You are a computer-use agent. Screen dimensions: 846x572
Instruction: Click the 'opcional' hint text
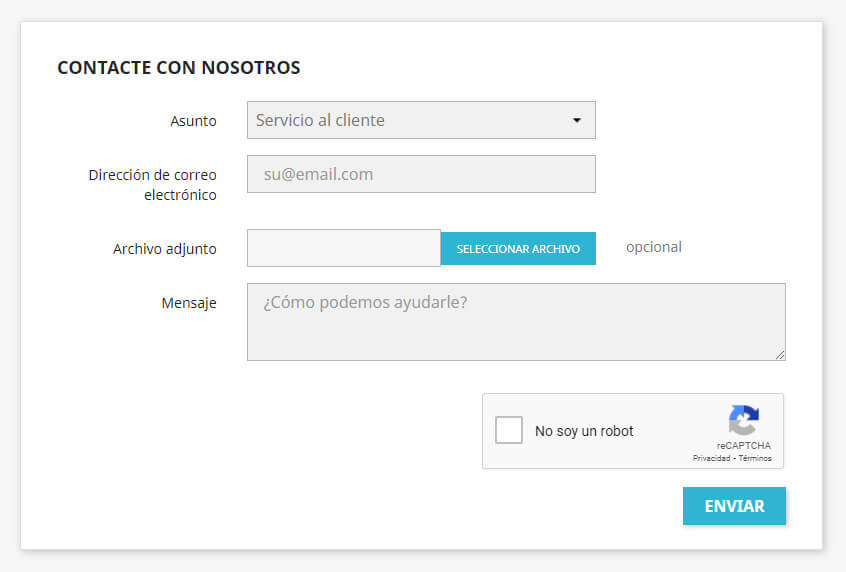pos(653,247)
